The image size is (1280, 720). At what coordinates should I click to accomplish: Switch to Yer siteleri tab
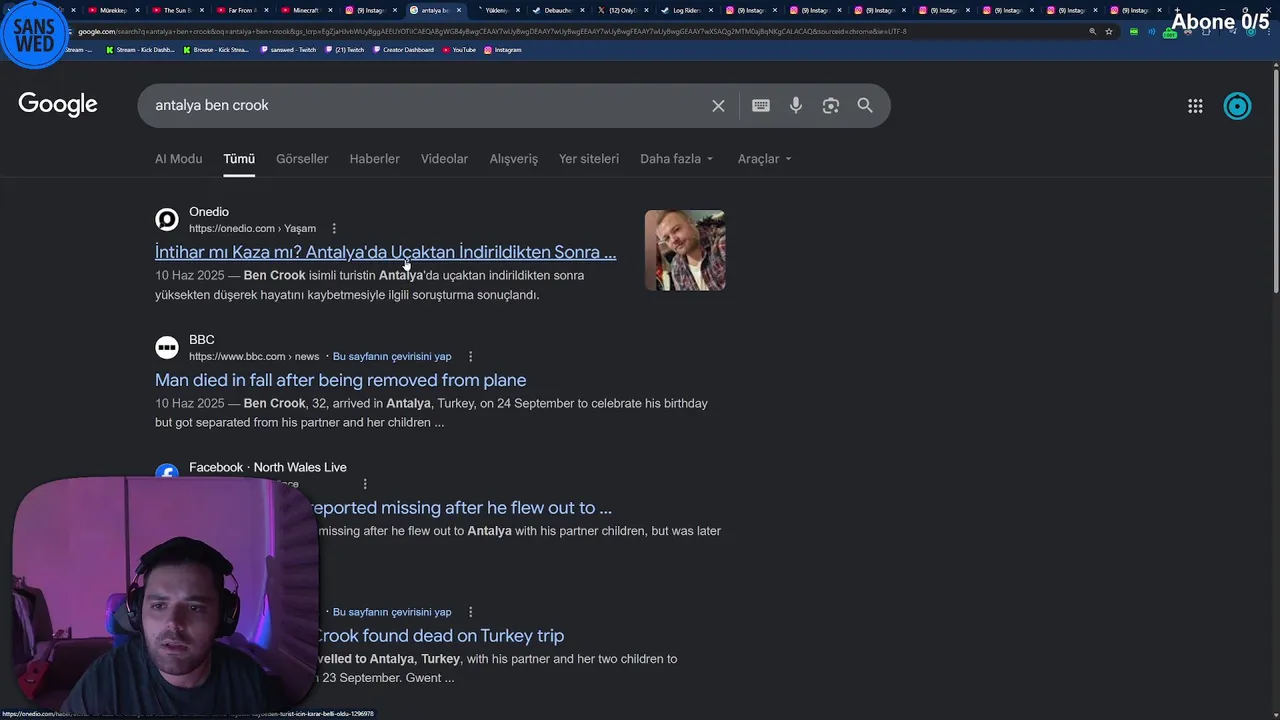click(x=588, y=159)
